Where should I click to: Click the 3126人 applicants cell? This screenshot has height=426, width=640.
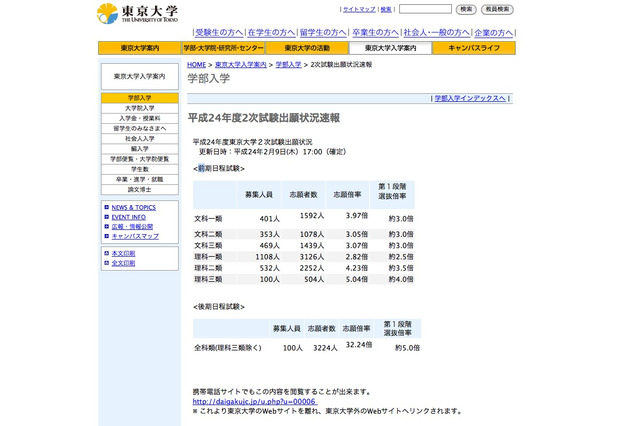(x=312, y=257)
